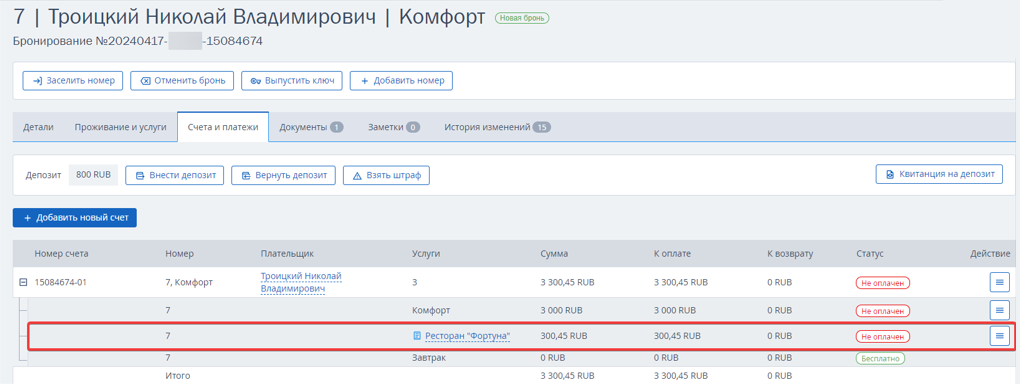Open the Документы tab
The width and height of the screenshot is (1020, 384).
(311, 127)
